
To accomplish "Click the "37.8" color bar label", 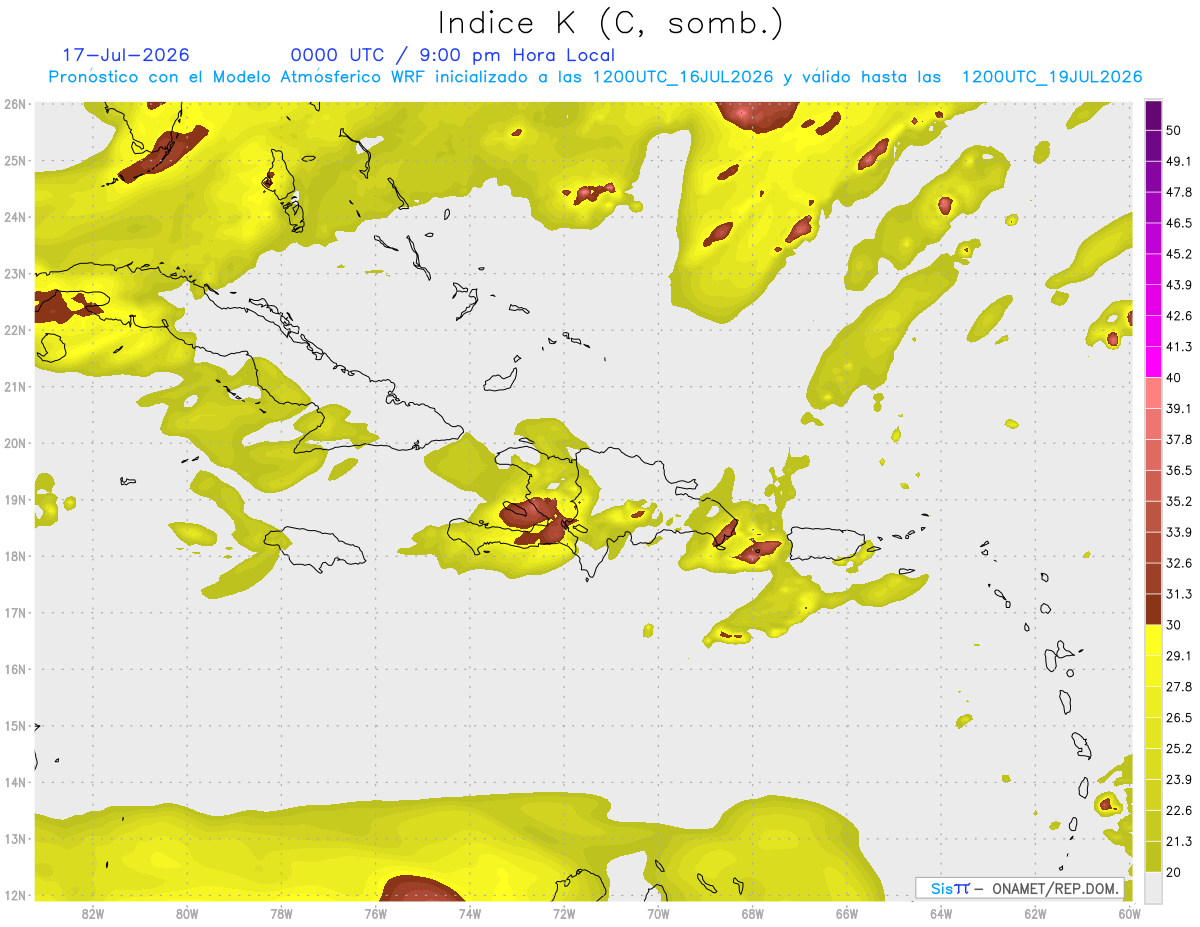I will 1179,440.
